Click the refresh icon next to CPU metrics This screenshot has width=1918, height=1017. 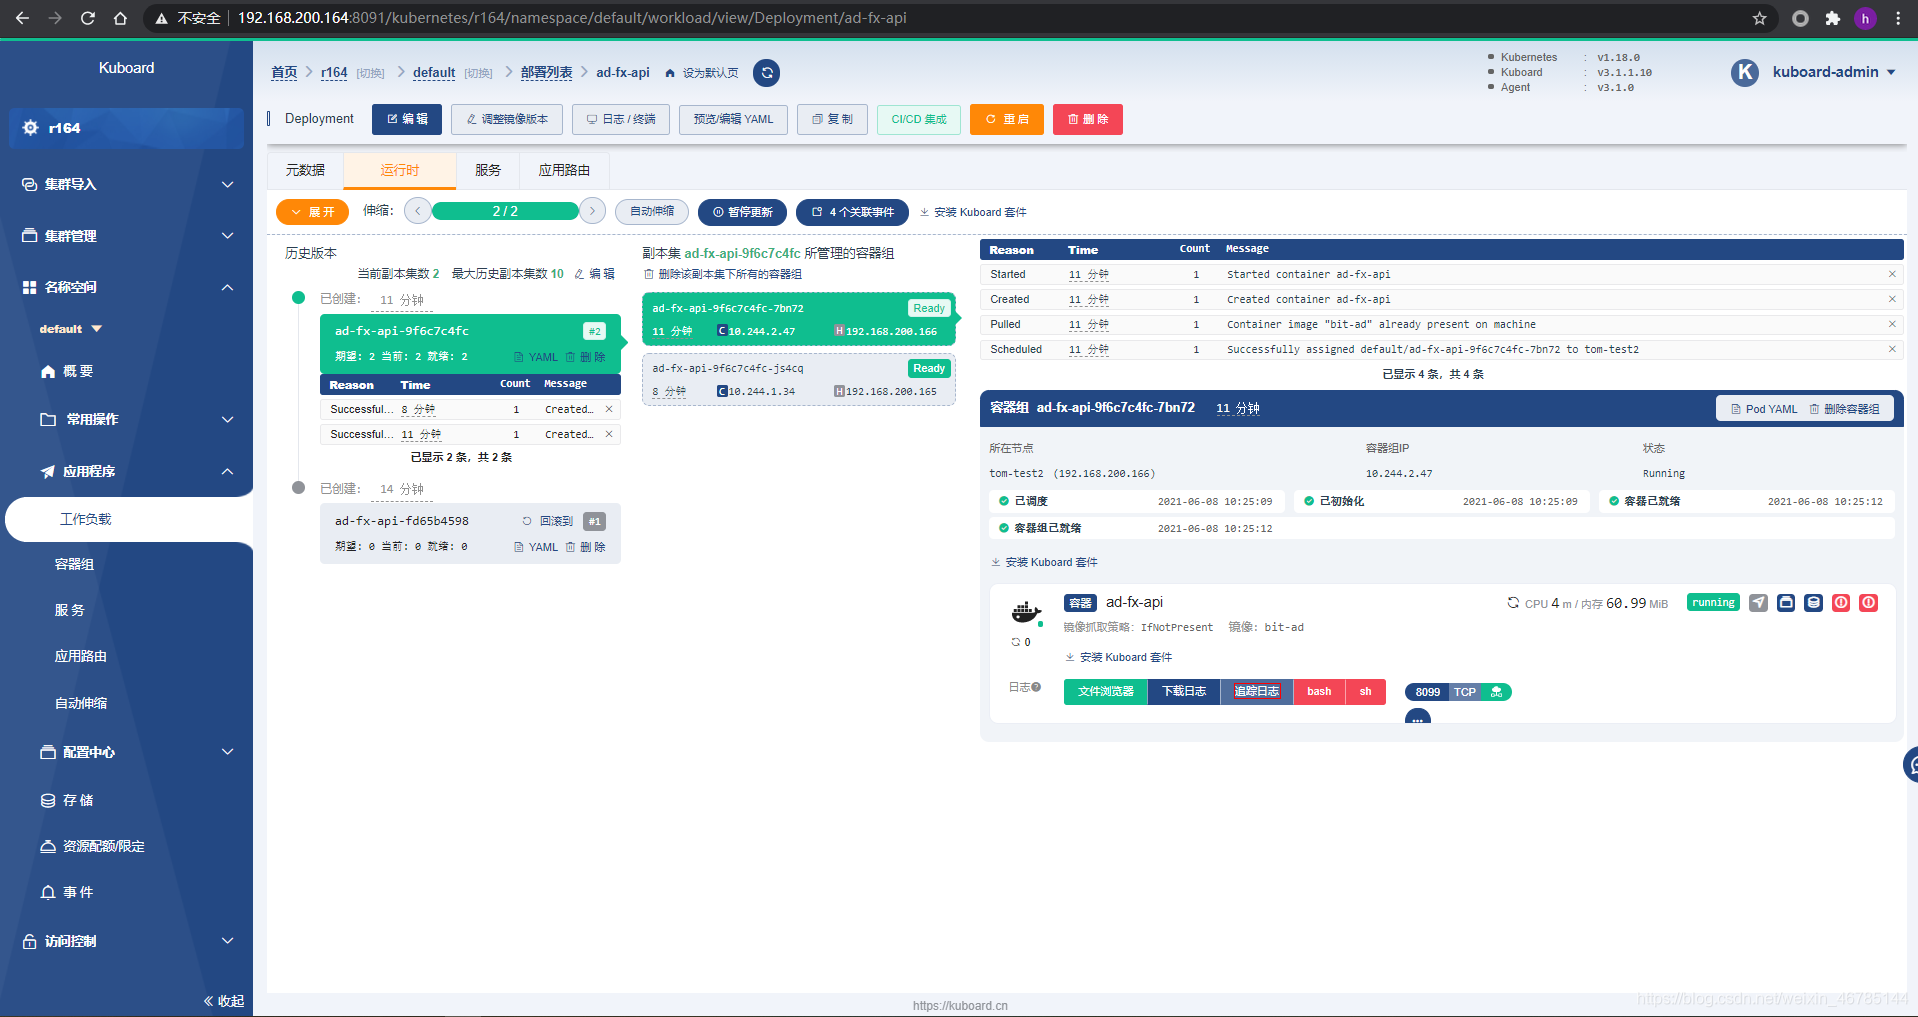[x=1513, y=603]
